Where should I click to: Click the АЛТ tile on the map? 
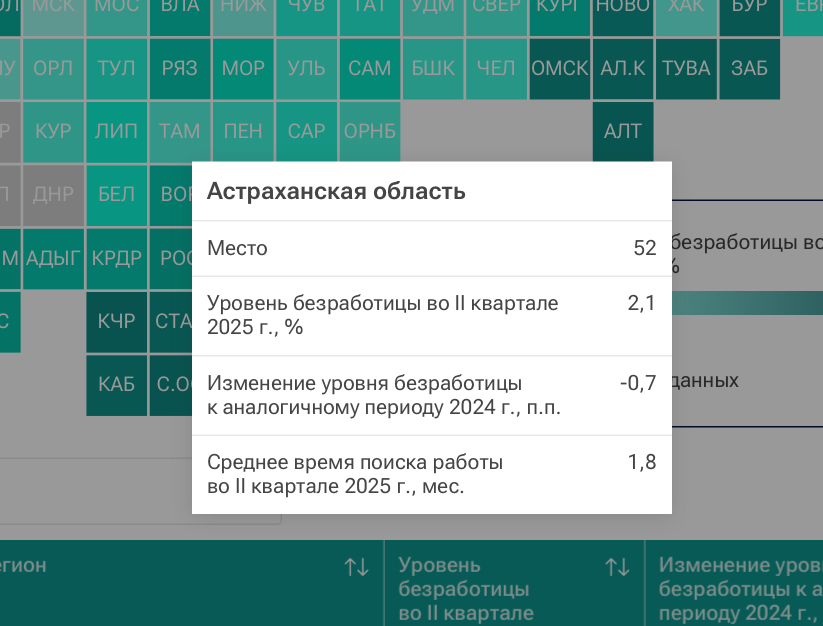pos(623,131)
